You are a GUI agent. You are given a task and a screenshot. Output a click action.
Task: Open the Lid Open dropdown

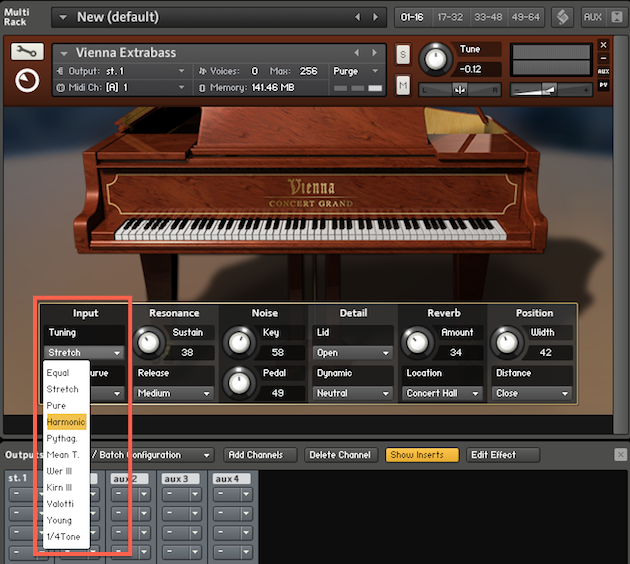(x=352, y=353)
